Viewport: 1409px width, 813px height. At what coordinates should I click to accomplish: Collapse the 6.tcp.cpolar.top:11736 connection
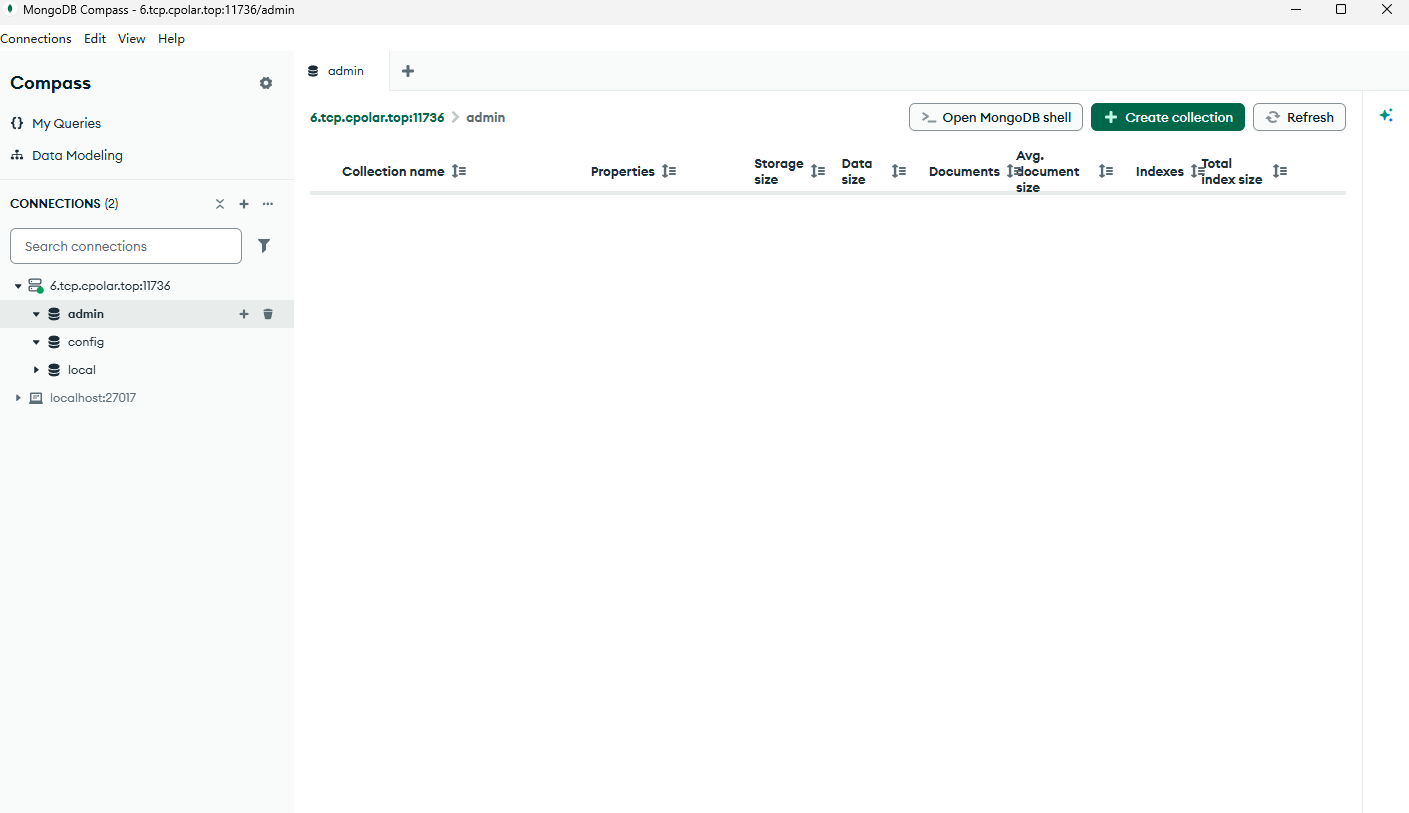(18, 286)
